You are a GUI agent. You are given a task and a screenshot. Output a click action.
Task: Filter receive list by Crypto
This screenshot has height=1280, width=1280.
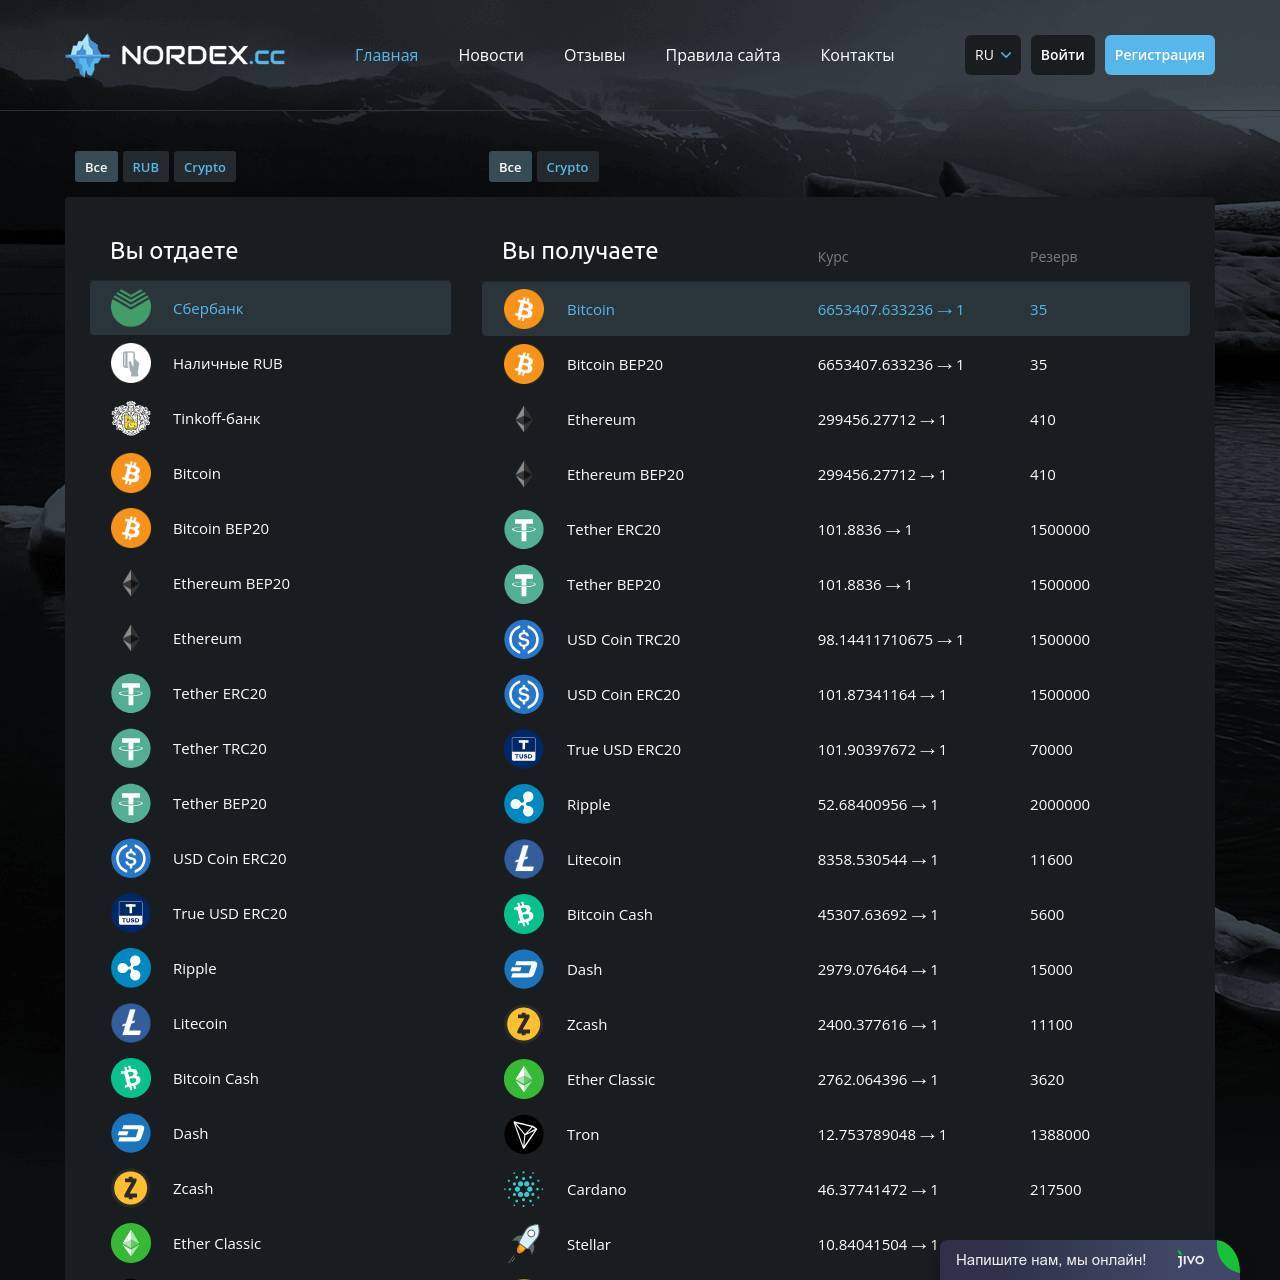coord(567,167)
